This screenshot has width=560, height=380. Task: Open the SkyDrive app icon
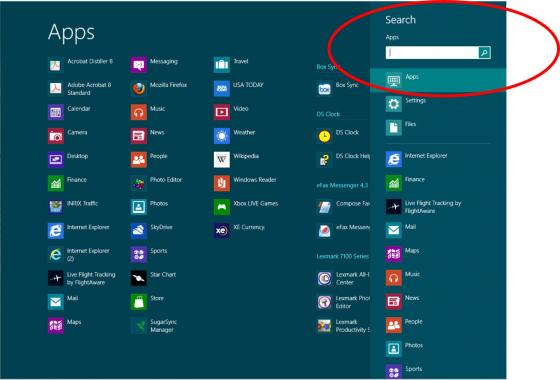click(139, 231)
